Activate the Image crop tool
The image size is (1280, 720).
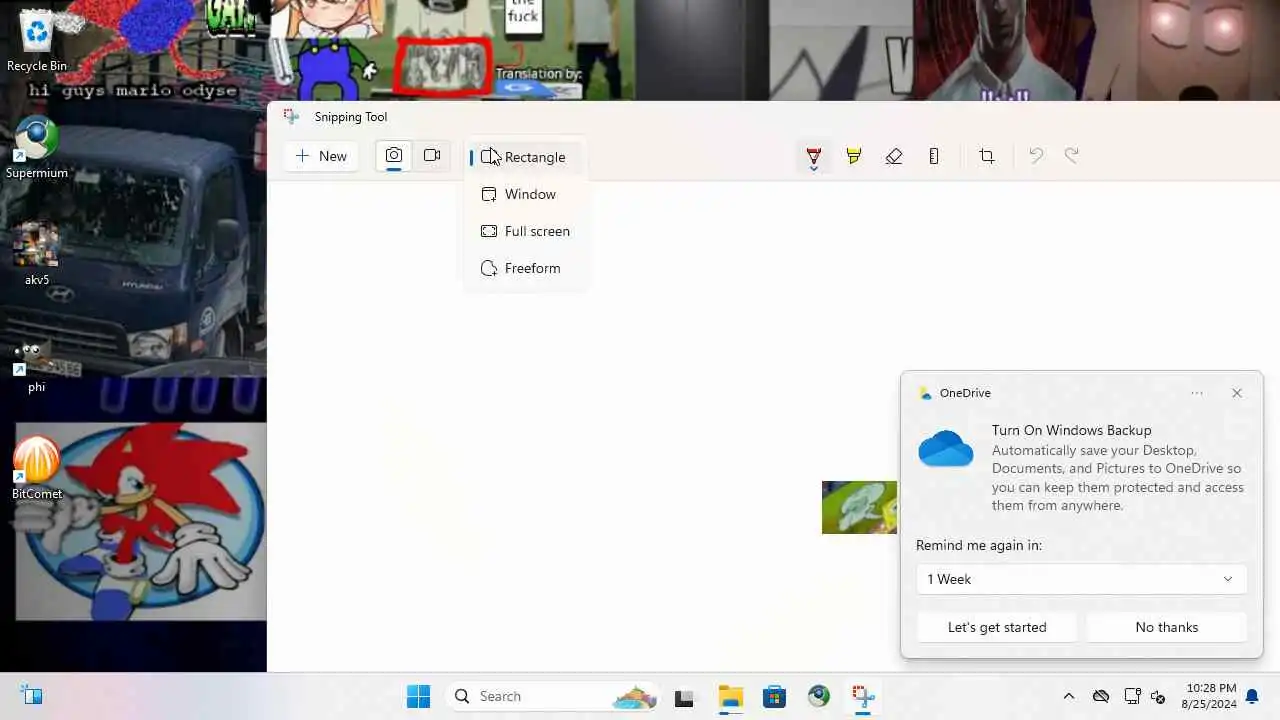(x=987, y=156)
